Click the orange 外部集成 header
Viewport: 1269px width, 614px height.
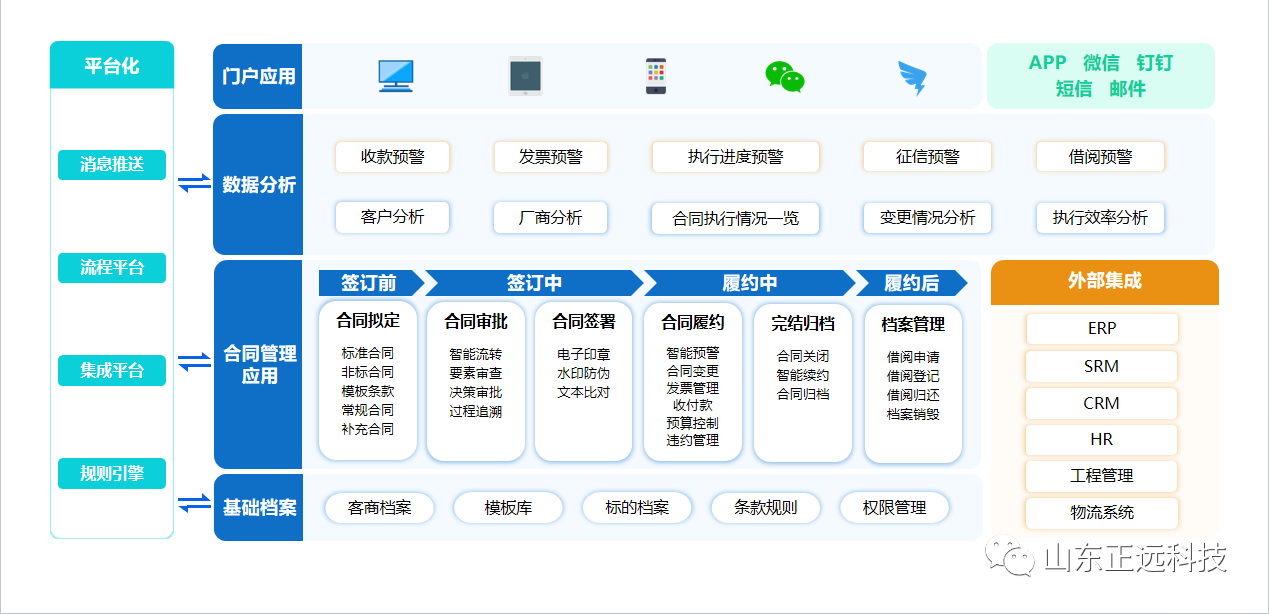tap(1104, 282)
